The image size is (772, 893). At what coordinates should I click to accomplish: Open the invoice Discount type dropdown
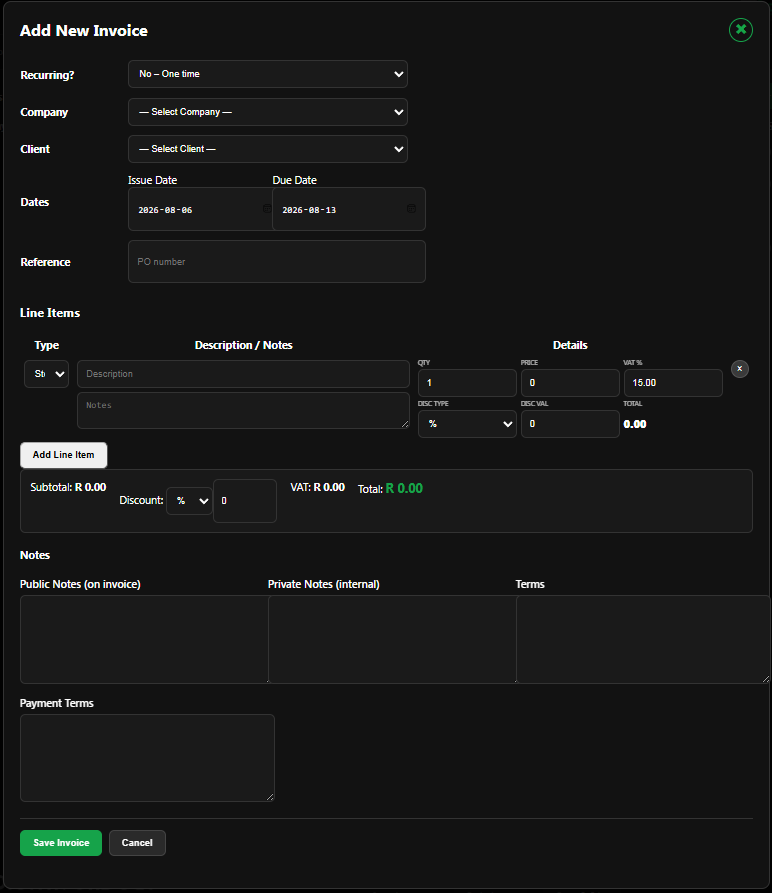[190, 501]
